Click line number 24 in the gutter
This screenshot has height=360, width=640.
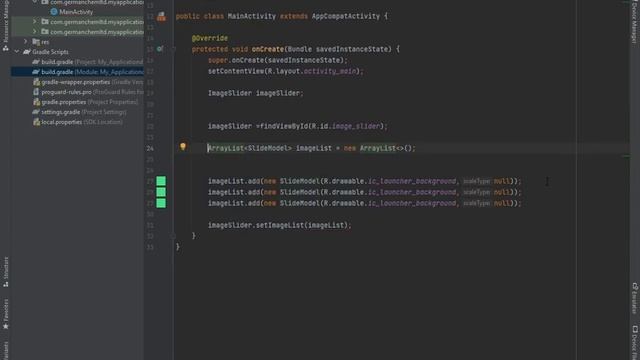pyautogui.click(x=150, y=148)
